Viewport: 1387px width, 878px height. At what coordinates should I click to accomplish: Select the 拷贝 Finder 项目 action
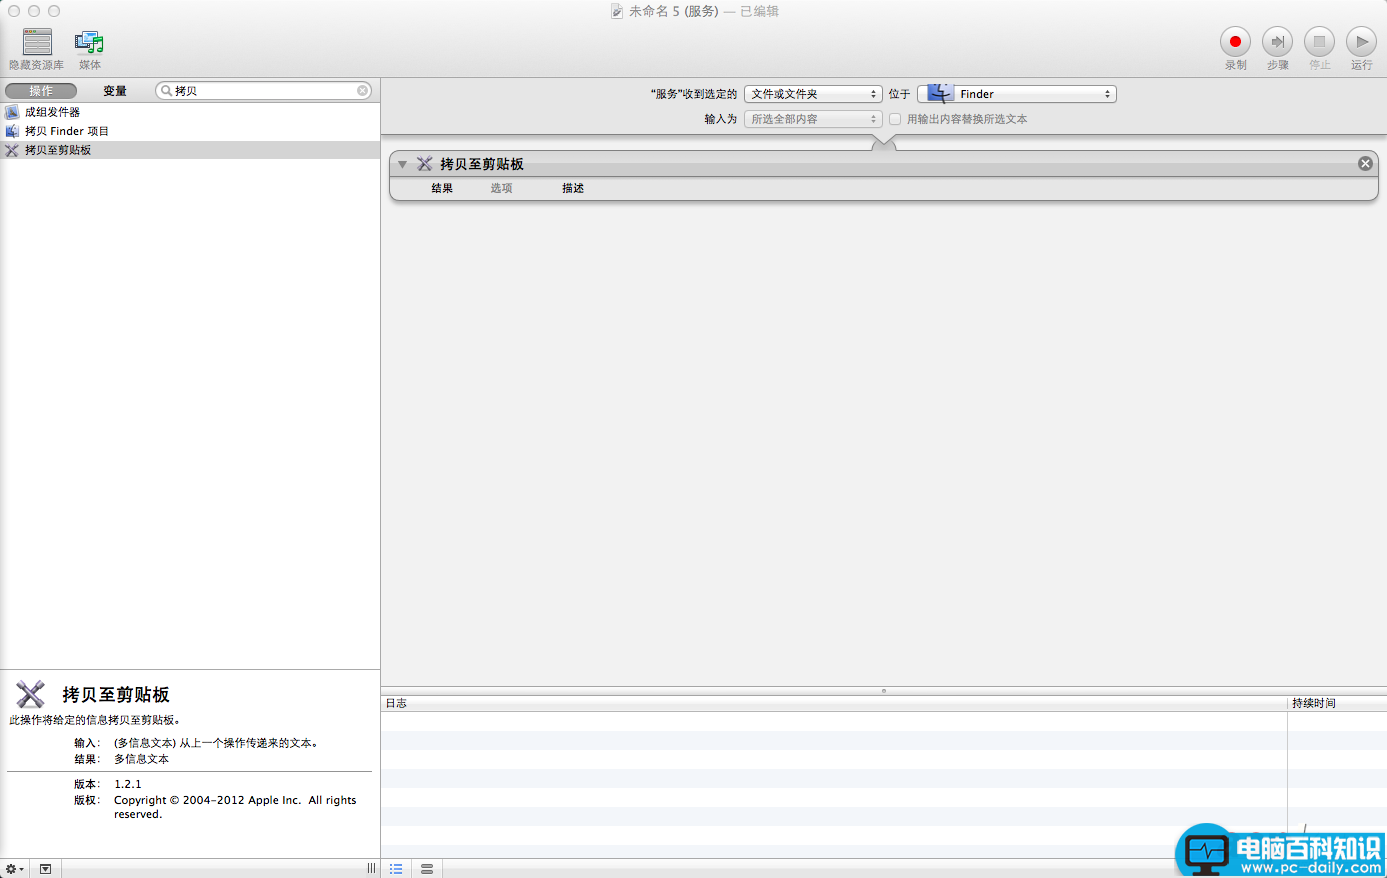click(190, 131)
